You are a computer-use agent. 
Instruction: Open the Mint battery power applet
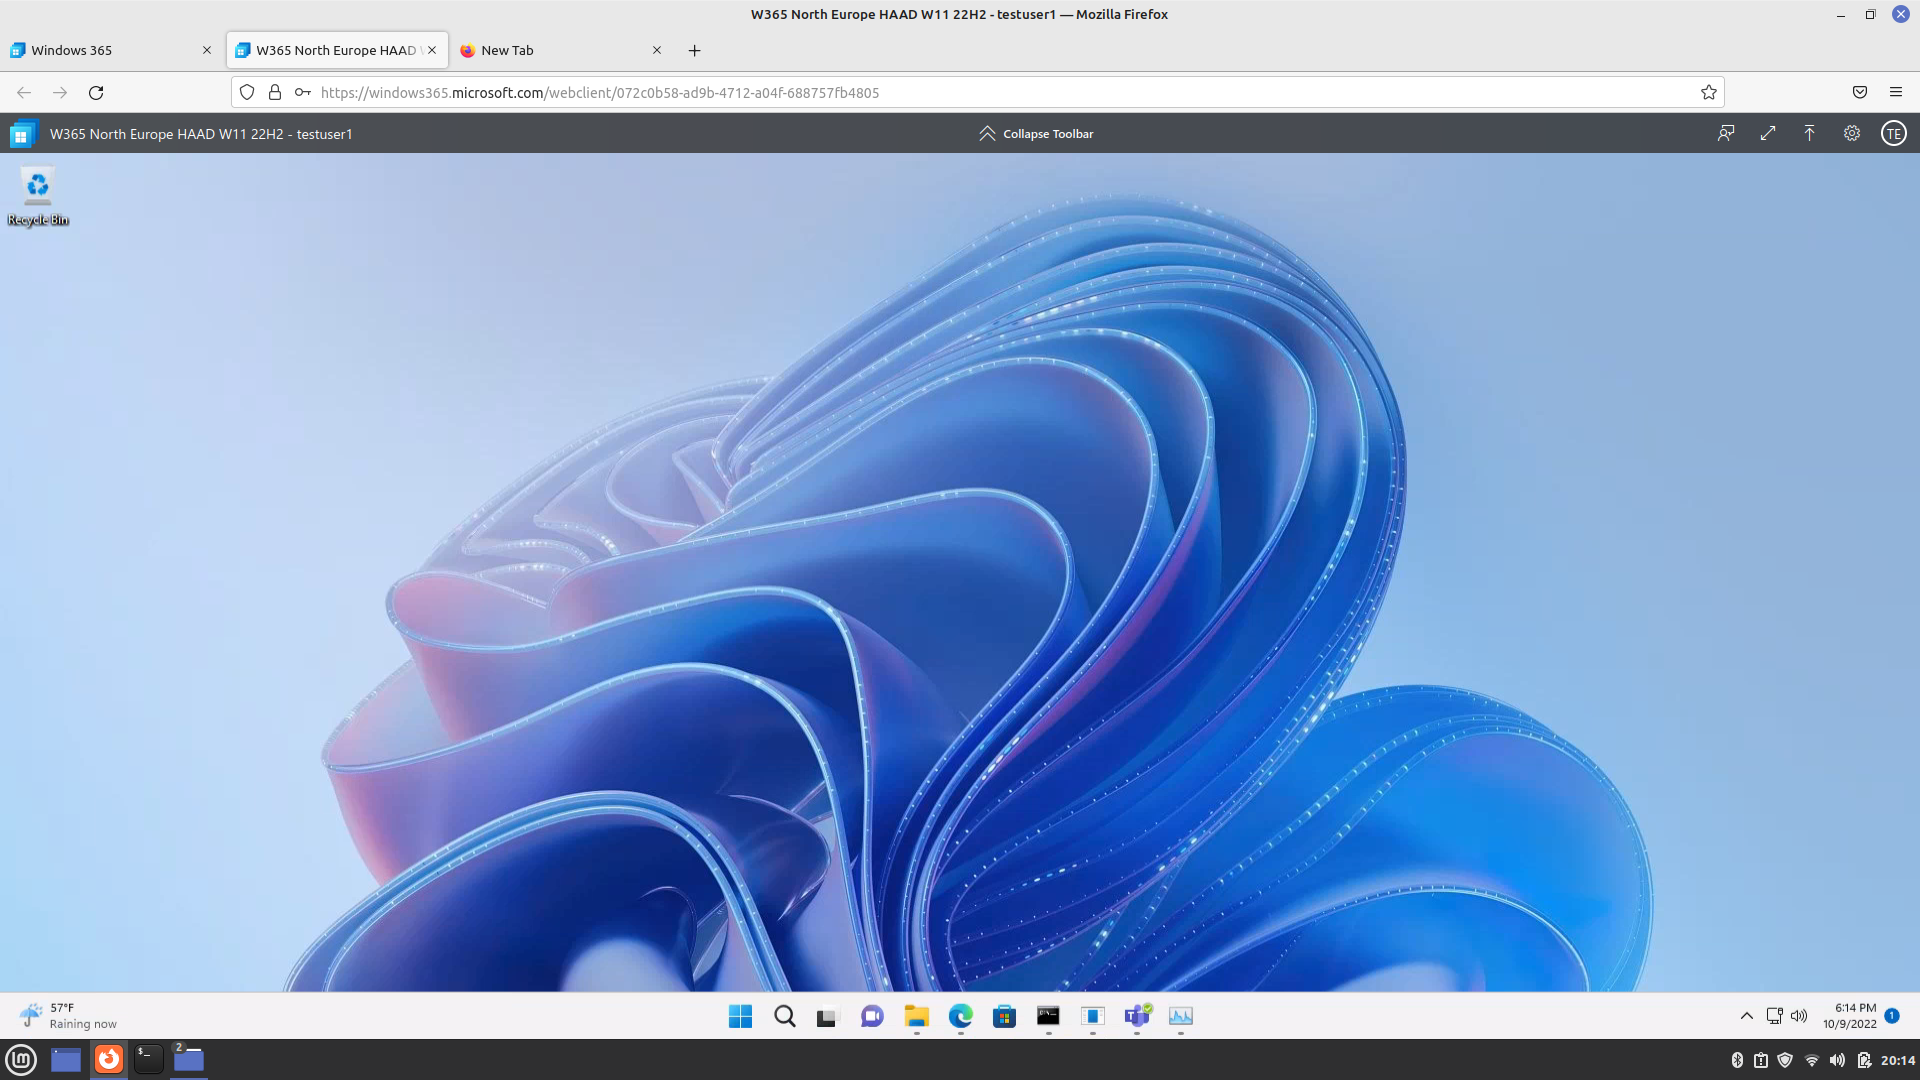1864,1061
